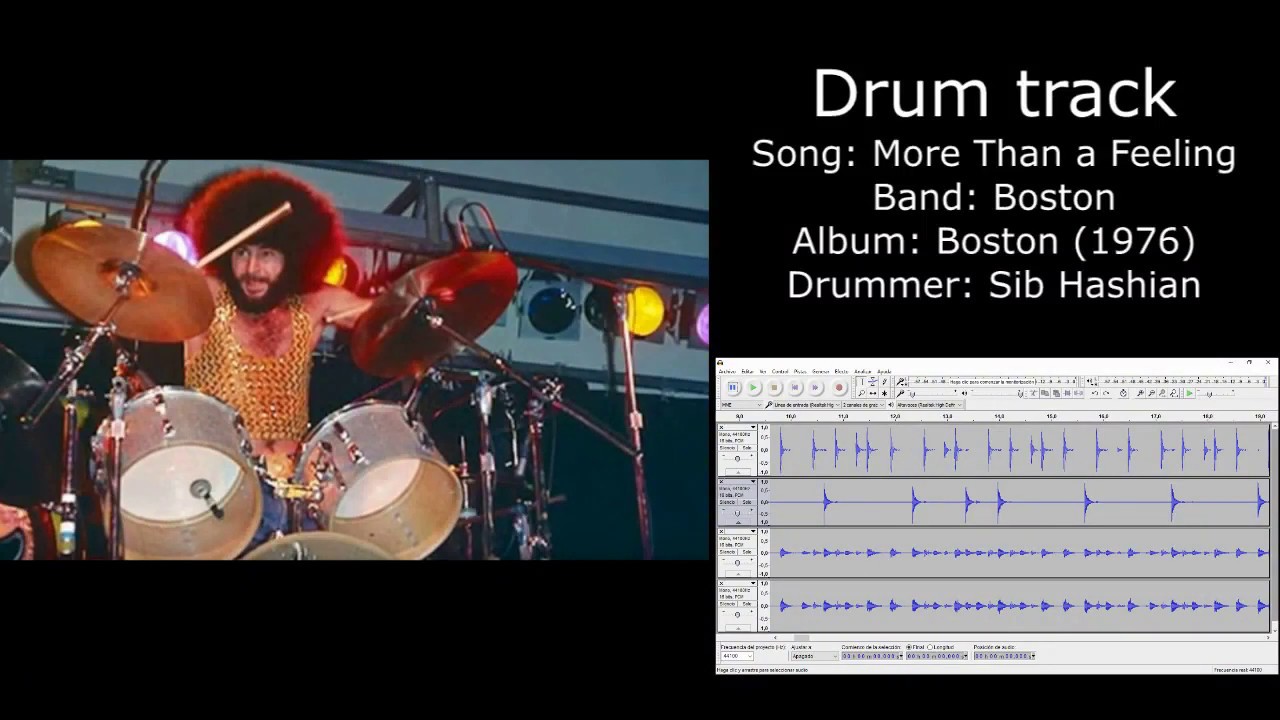Open the Línea de entrada recording device dropdown

807,405
